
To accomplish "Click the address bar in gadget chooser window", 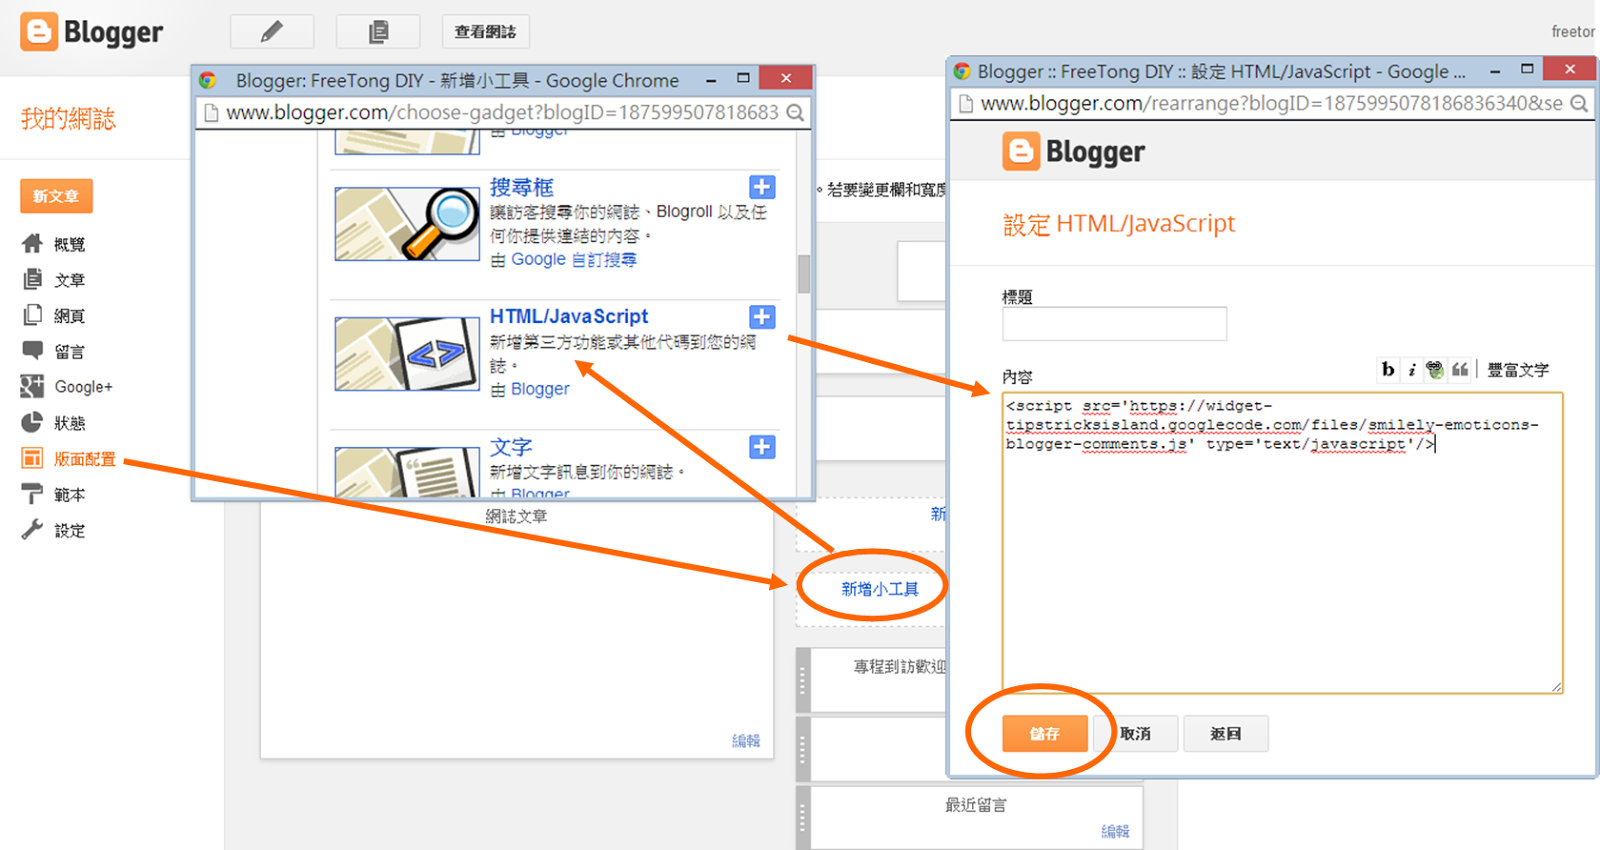I will click(x=502, y=112).
